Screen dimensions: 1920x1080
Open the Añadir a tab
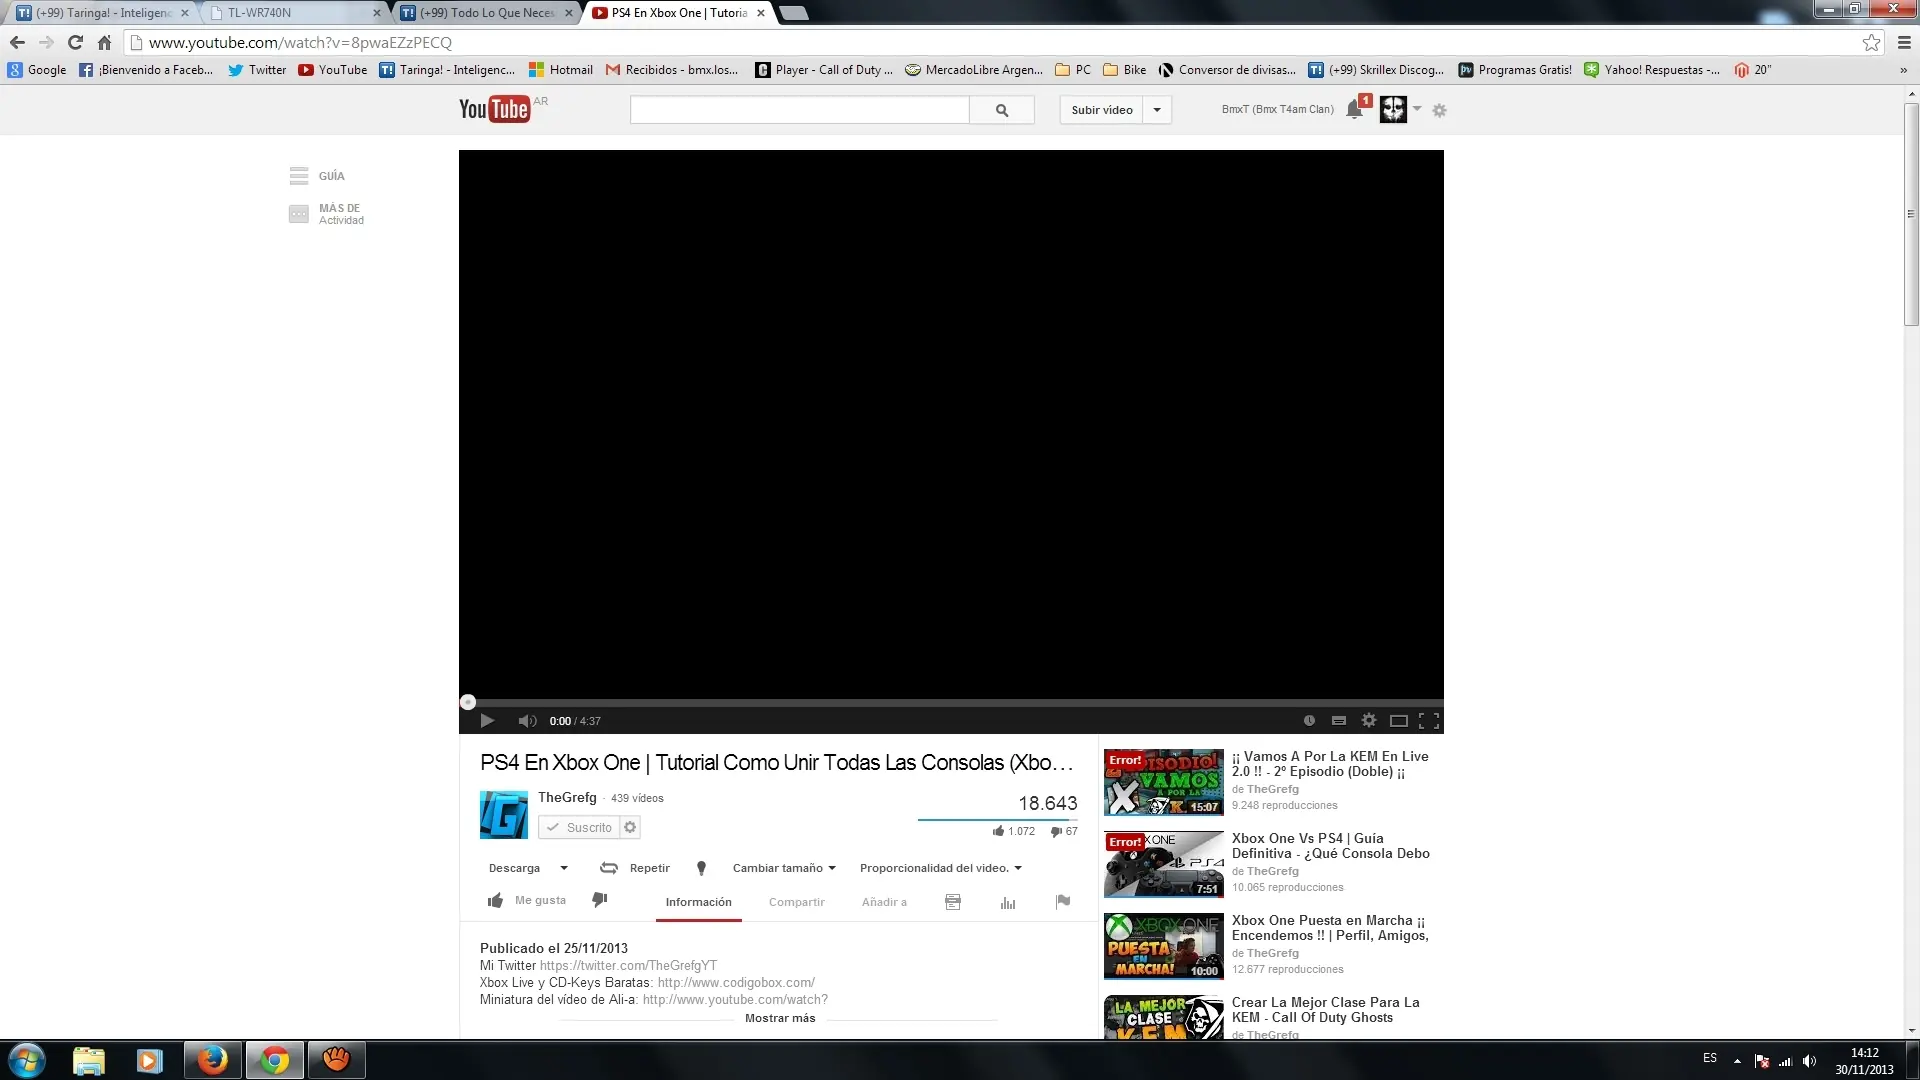pos(885,902)
